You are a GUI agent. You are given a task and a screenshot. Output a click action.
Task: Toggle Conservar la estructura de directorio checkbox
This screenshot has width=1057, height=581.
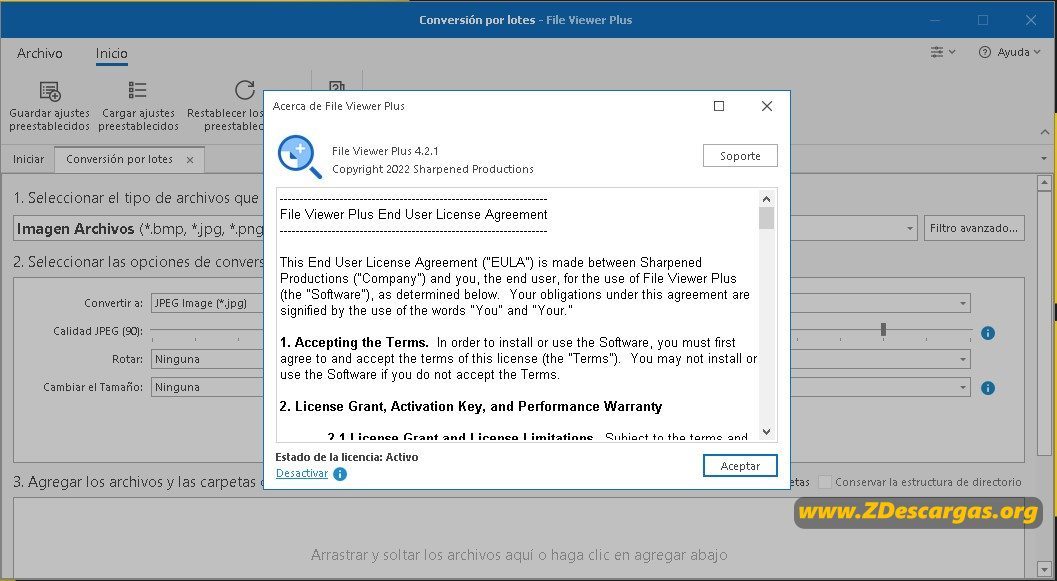point(824,482)
